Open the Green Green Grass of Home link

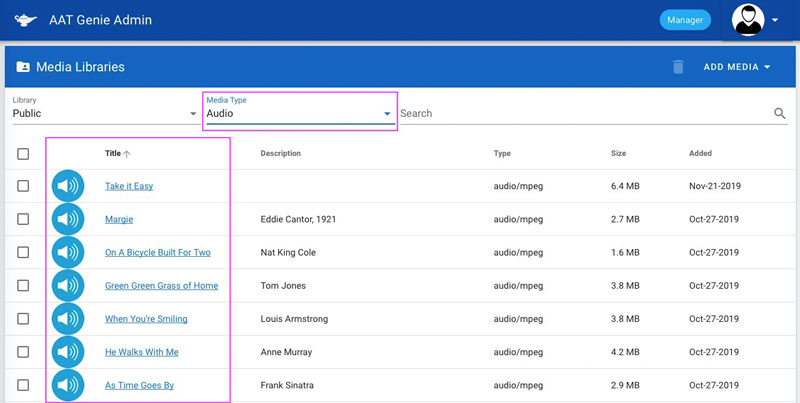tap(161, 286)
